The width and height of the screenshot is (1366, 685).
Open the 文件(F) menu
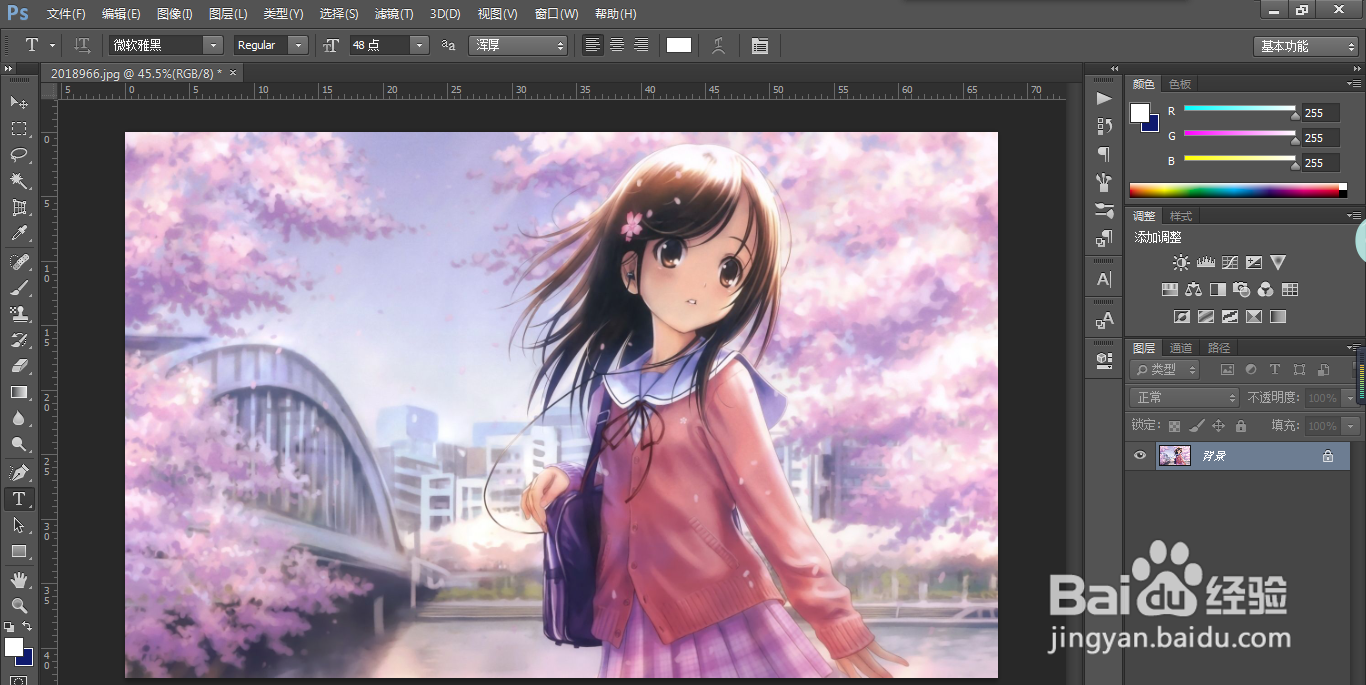click(66, 14)
